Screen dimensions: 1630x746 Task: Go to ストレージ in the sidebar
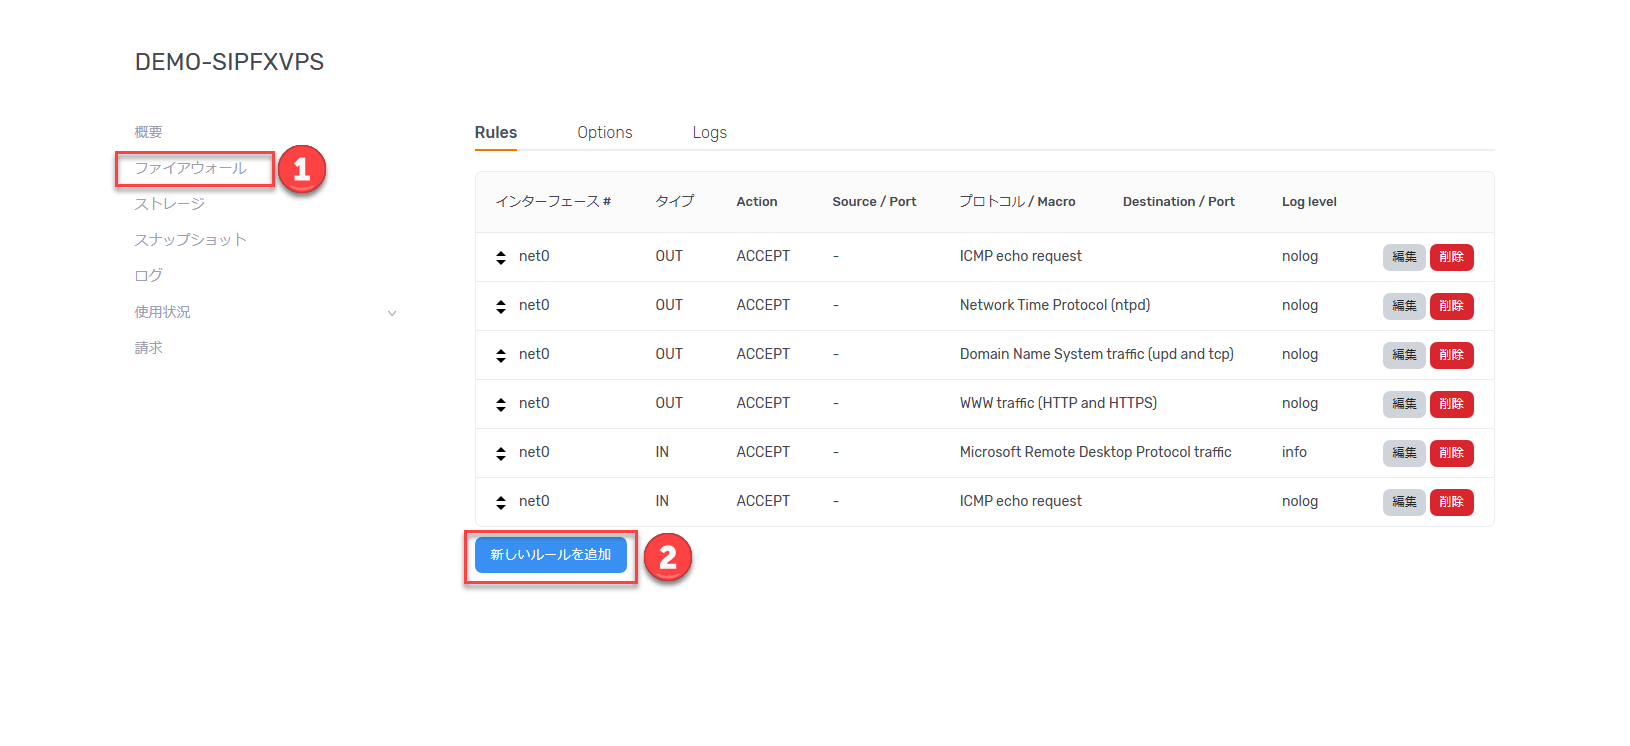coord(169,204)
